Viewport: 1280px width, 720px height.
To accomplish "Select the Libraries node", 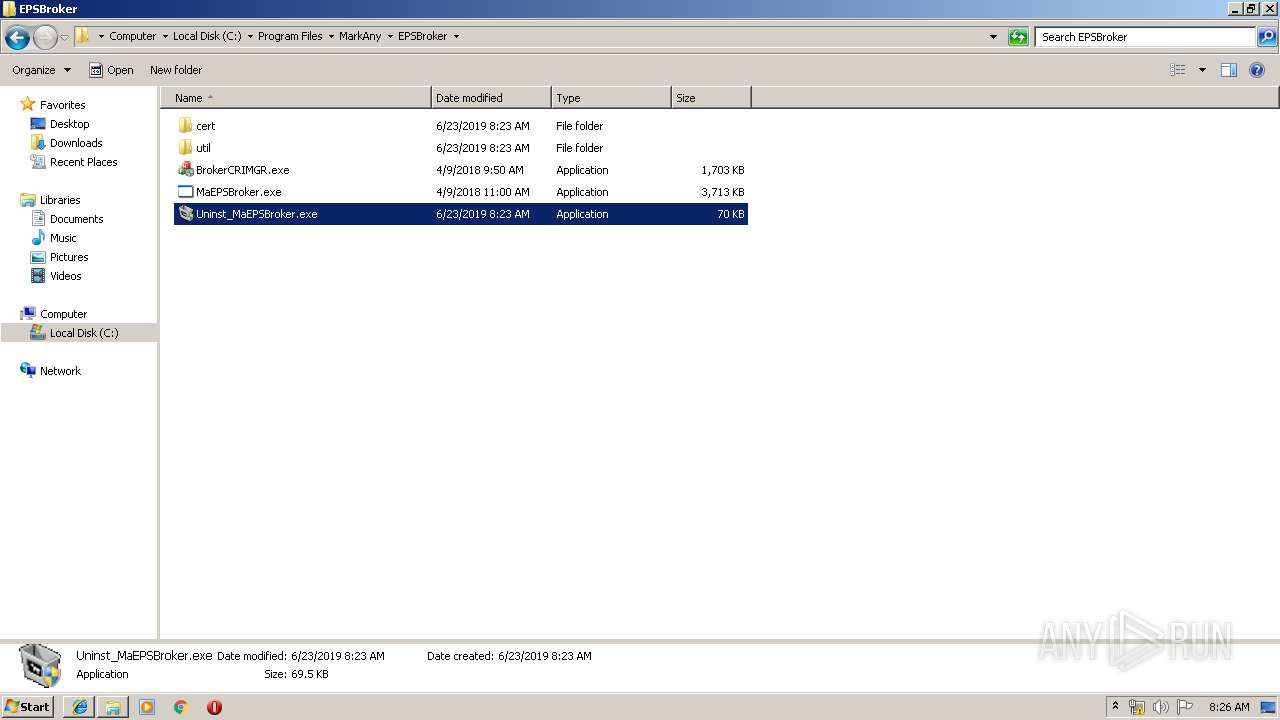I will click(60, 200).
